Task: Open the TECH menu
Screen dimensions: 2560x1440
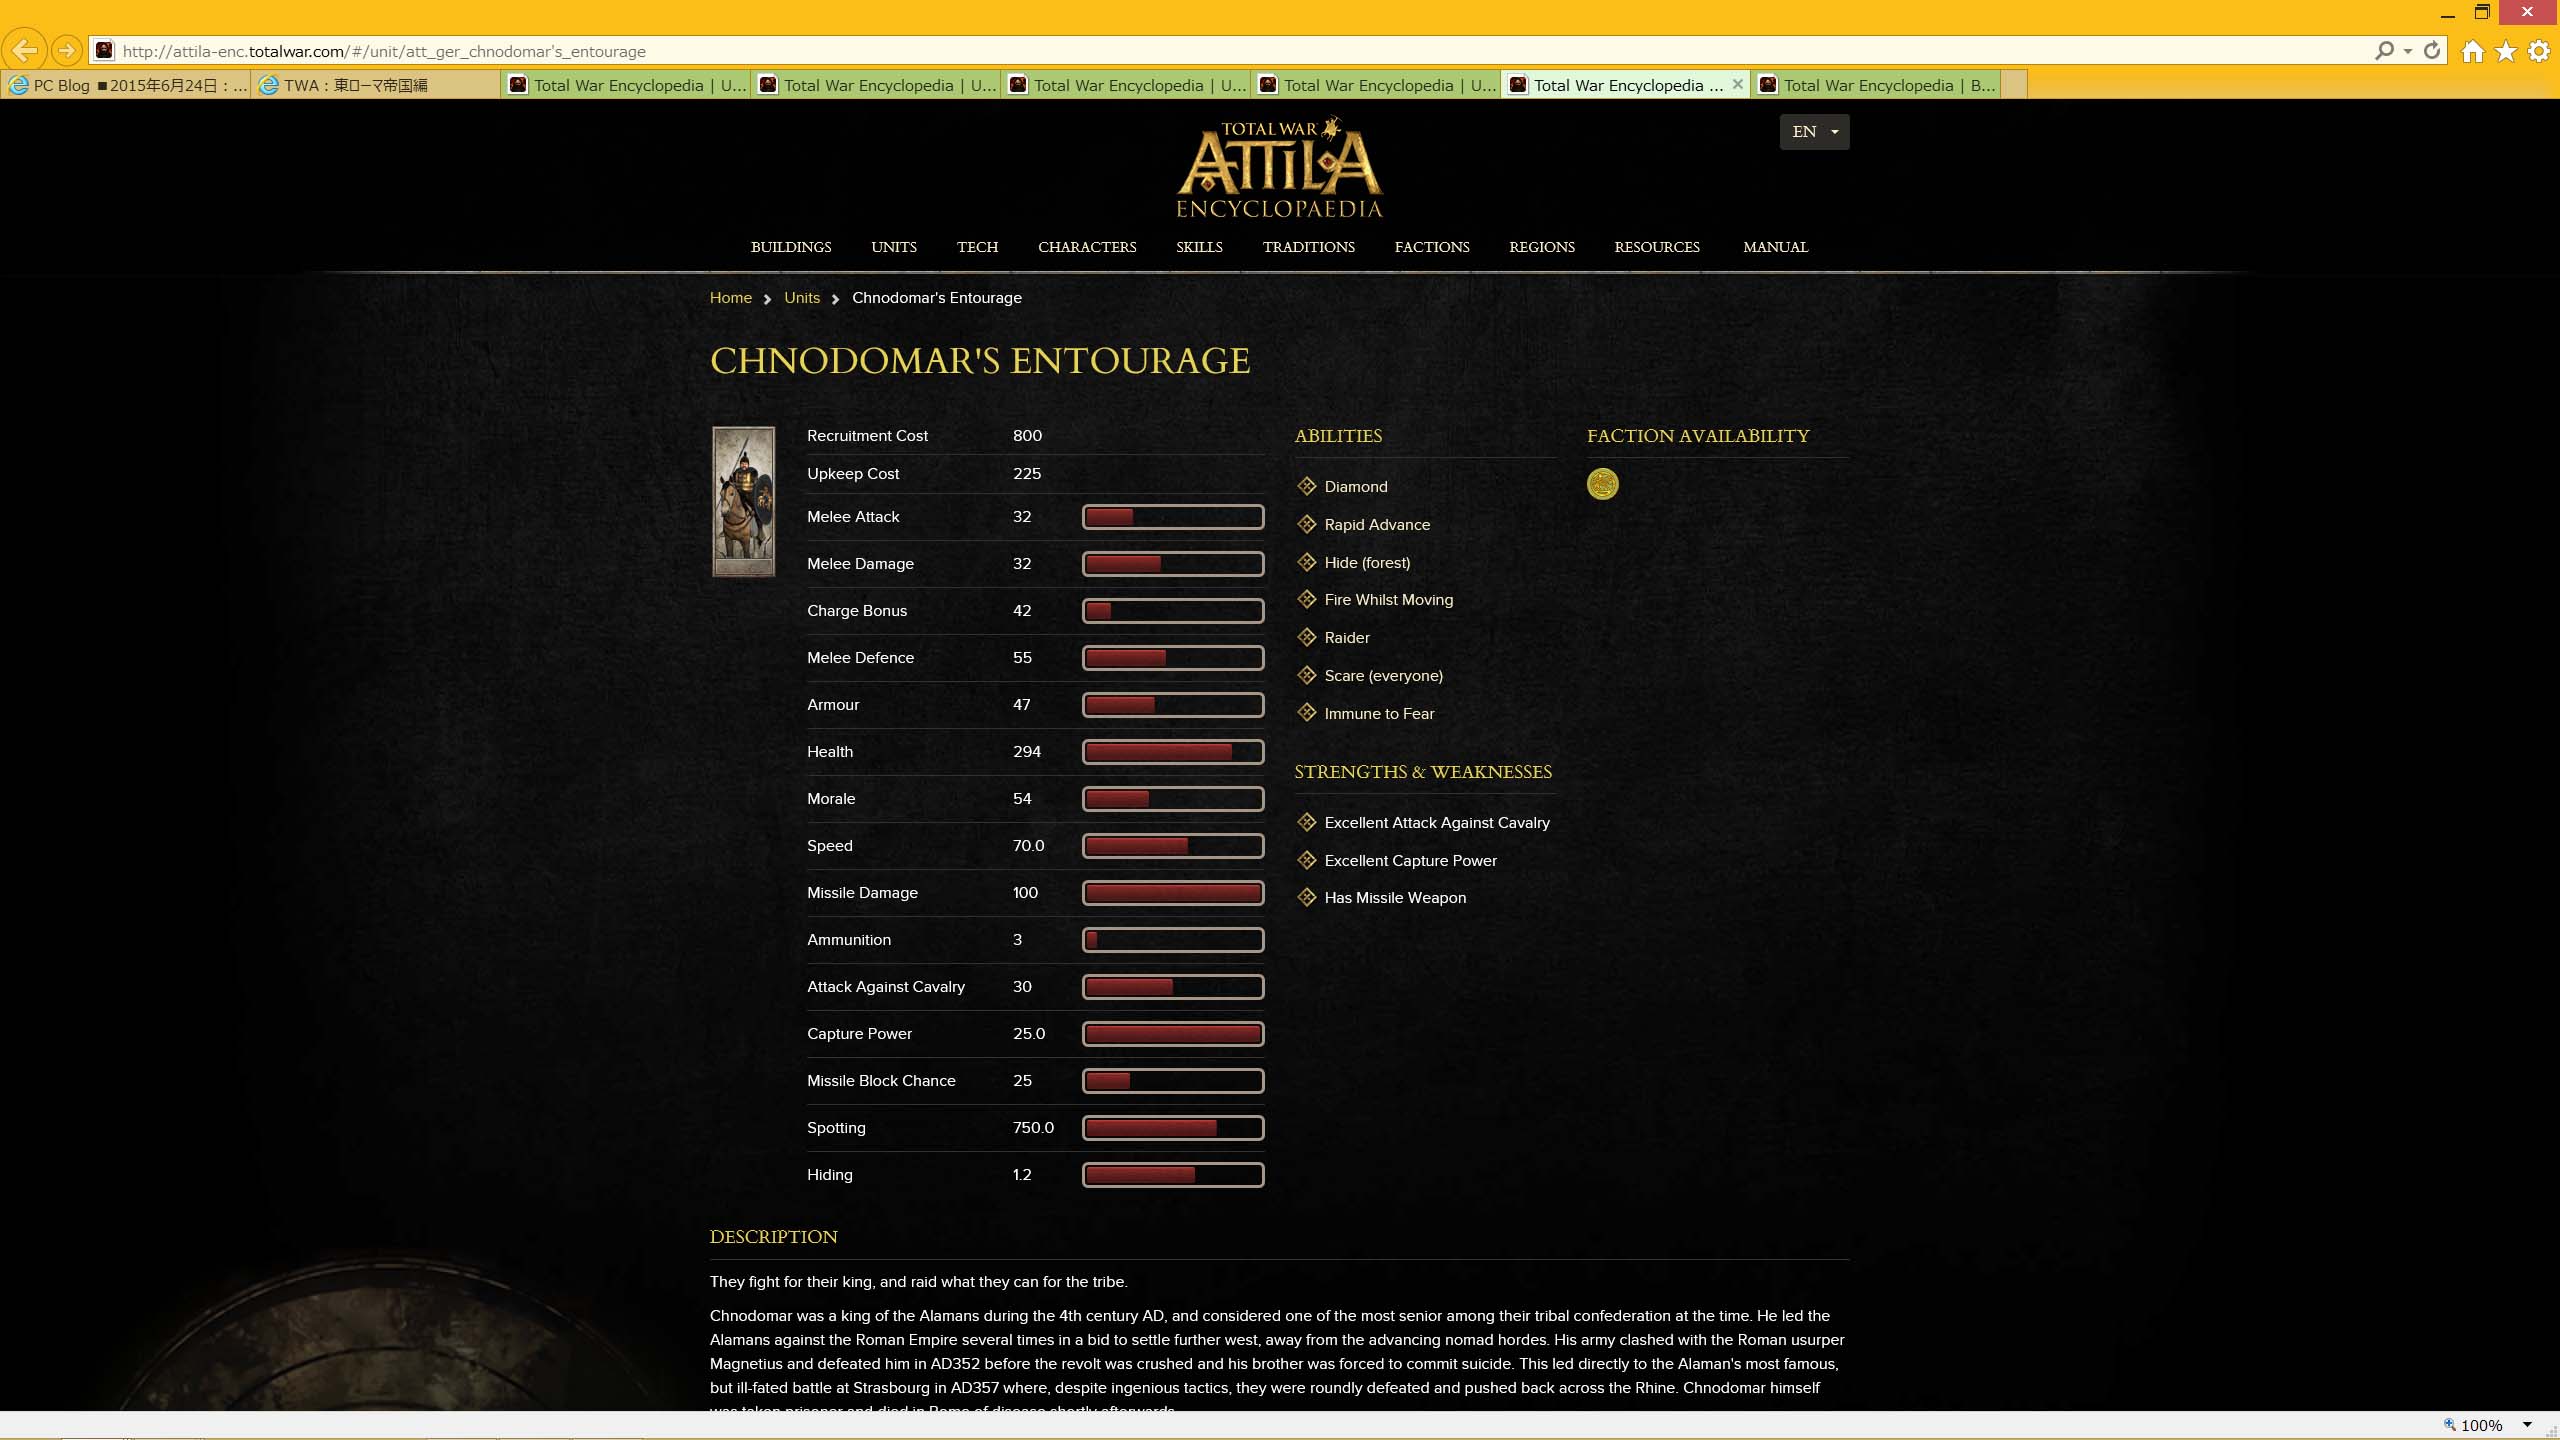Action: 977,247
